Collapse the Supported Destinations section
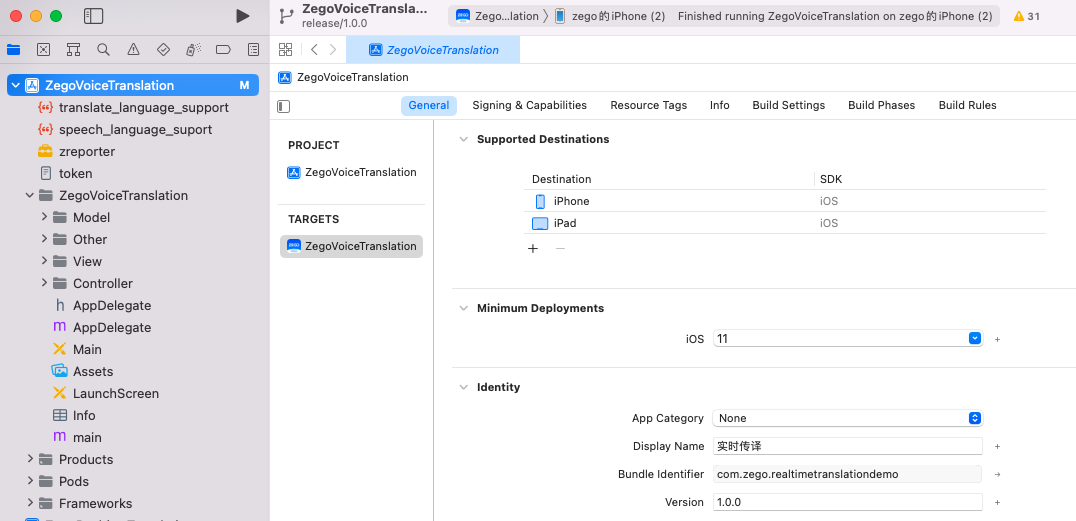 463,139
